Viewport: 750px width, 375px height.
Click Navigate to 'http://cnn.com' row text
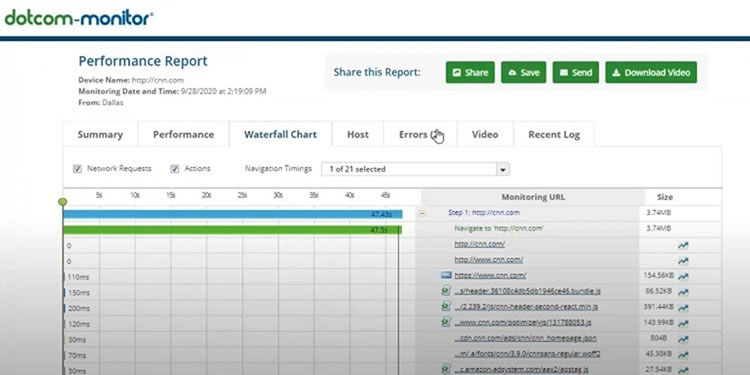tap(499, 228)
